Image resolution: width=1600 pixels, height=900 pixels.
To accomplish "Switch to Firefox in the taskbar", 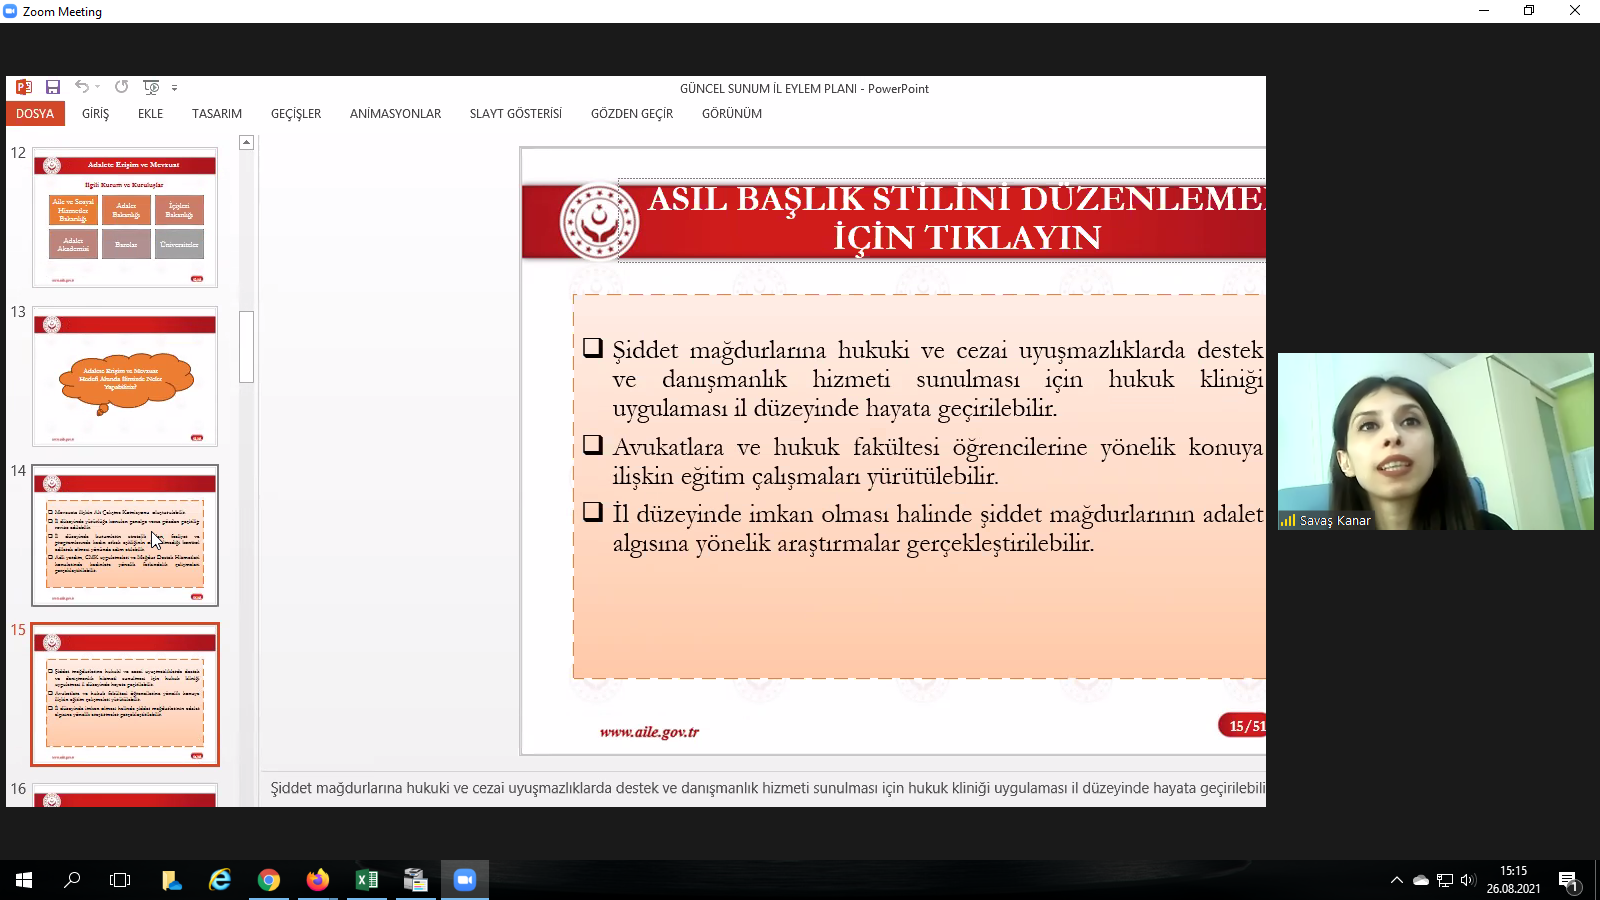I will (318, 880).
